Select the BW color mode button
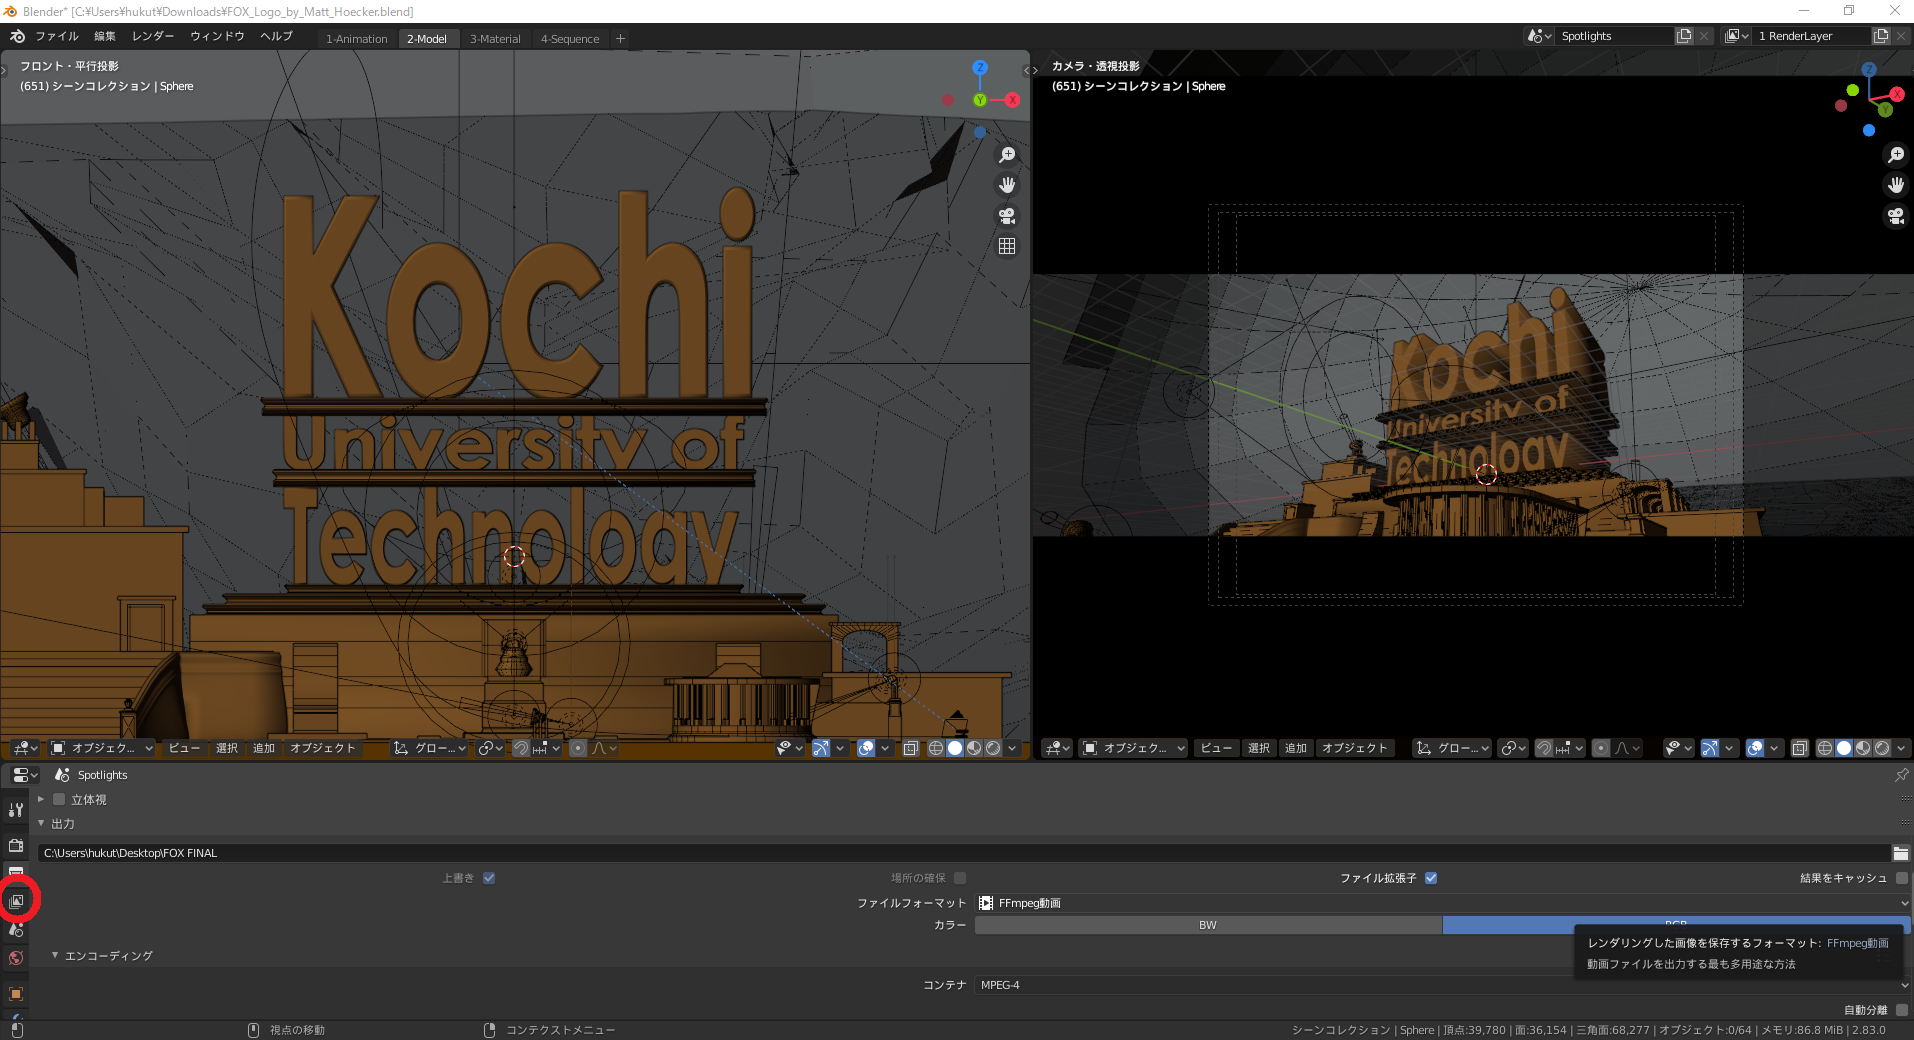Image resolution: width=1914 pixels, height=1040 pixels. coord(1208,925)
